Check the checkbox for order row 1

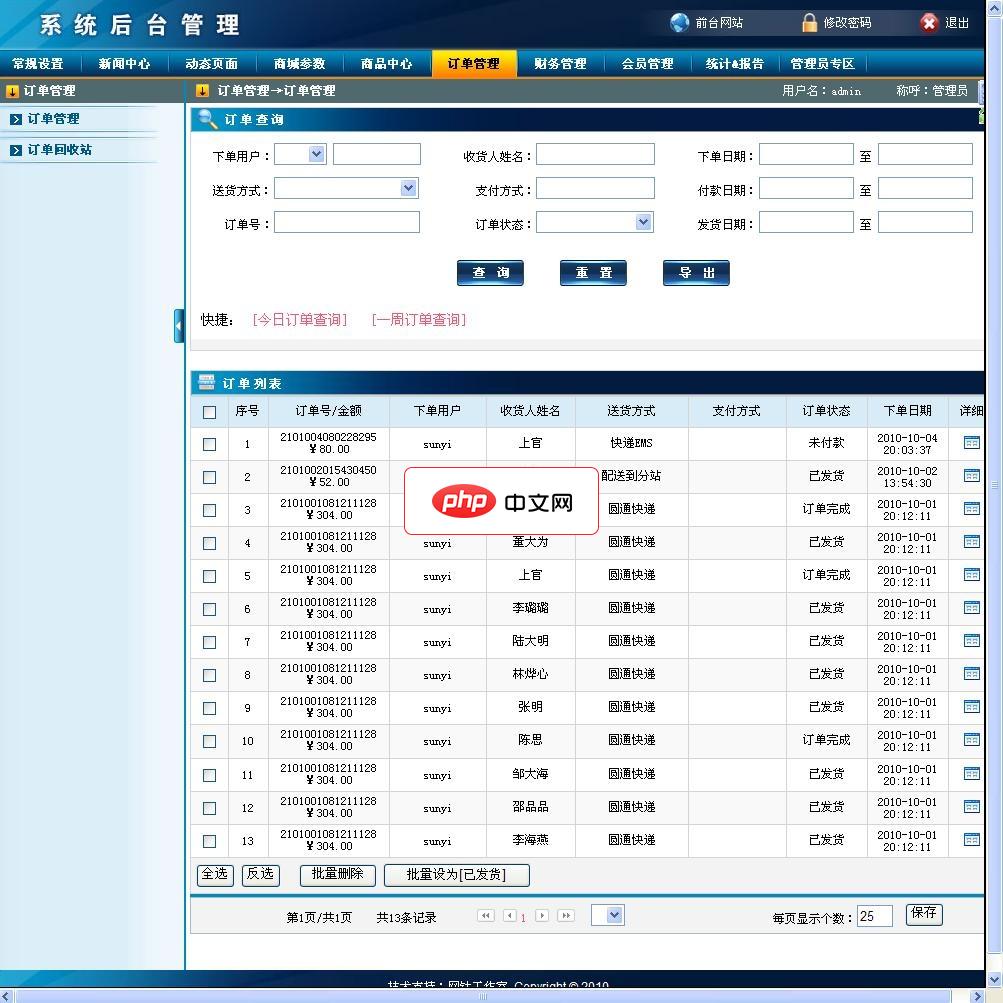point(208,443)
